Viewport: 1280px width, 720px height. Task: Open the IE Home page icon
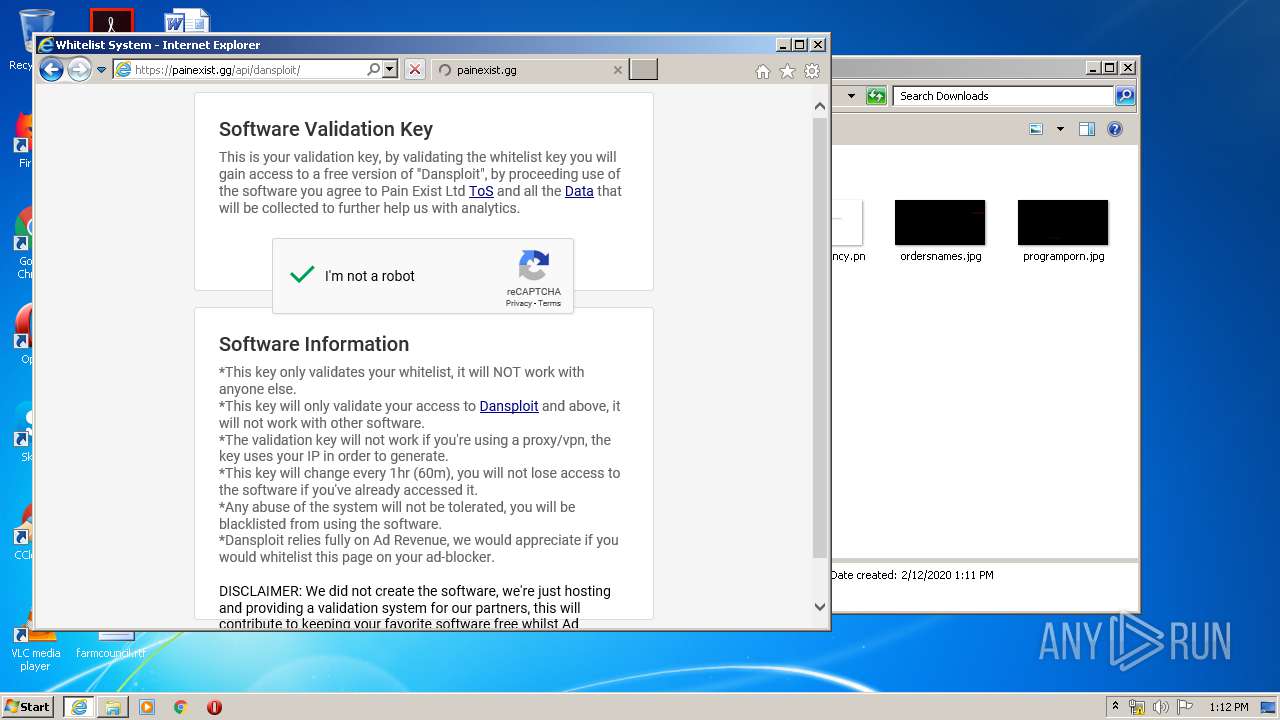(763, 71)
